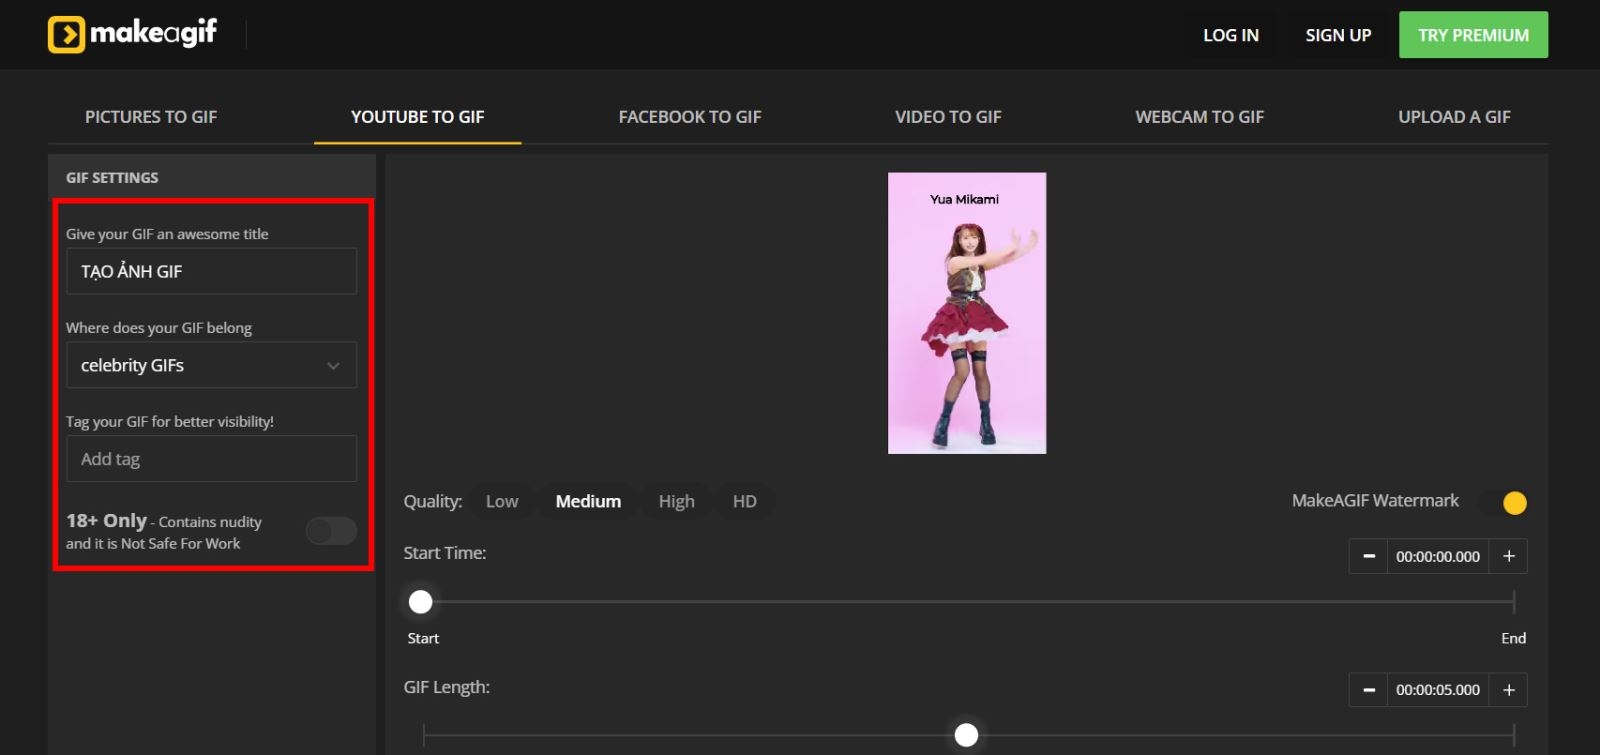Click the Try Premium button

(x=1473, y=35)
